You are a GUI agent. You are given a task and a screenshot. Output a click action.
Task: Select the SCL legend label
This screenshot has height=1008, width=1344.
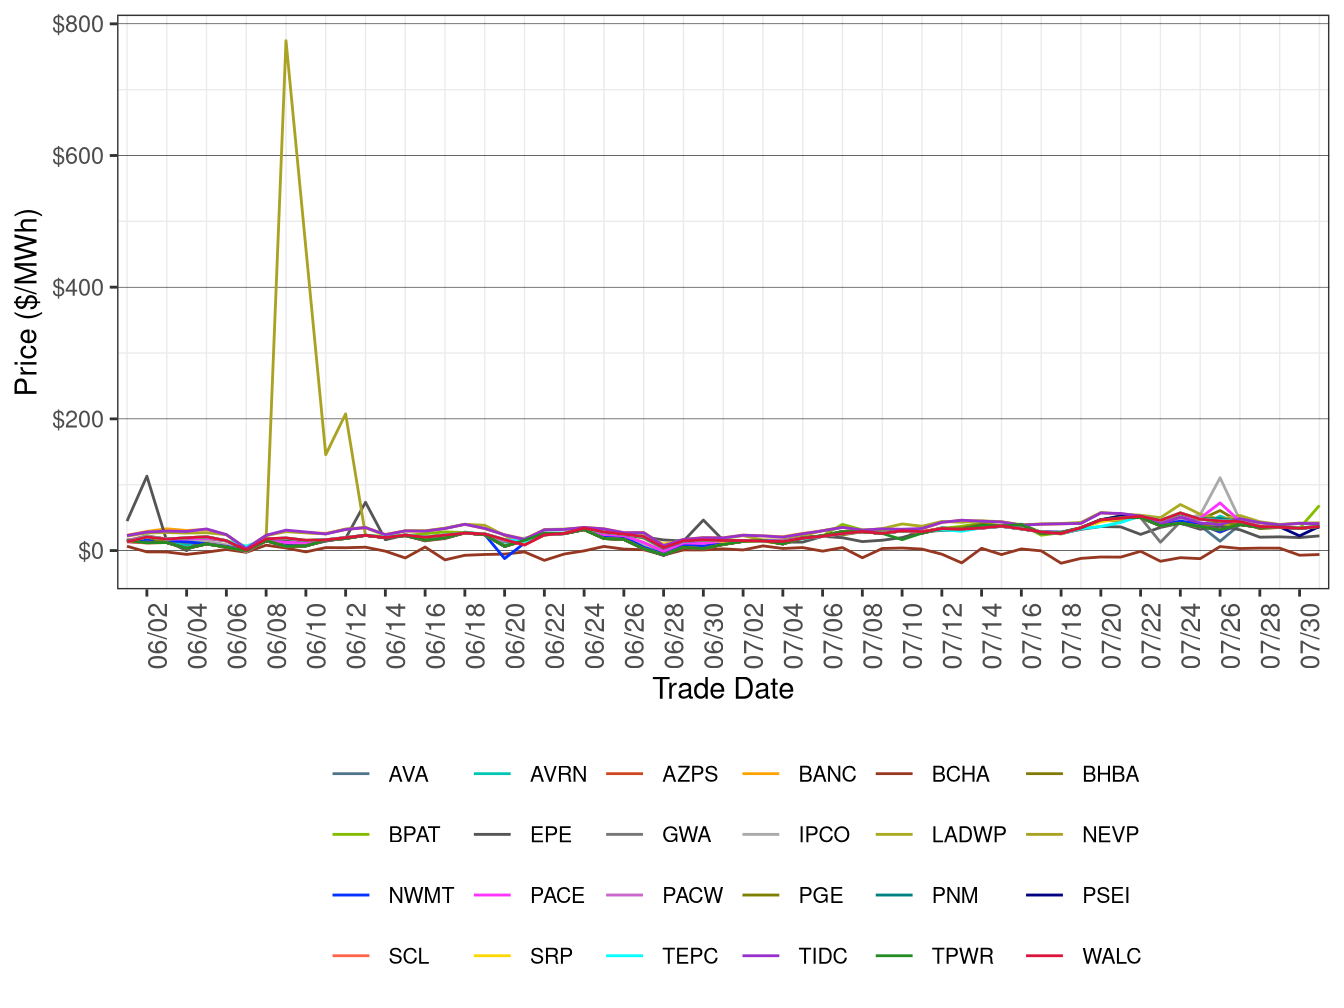408,957
